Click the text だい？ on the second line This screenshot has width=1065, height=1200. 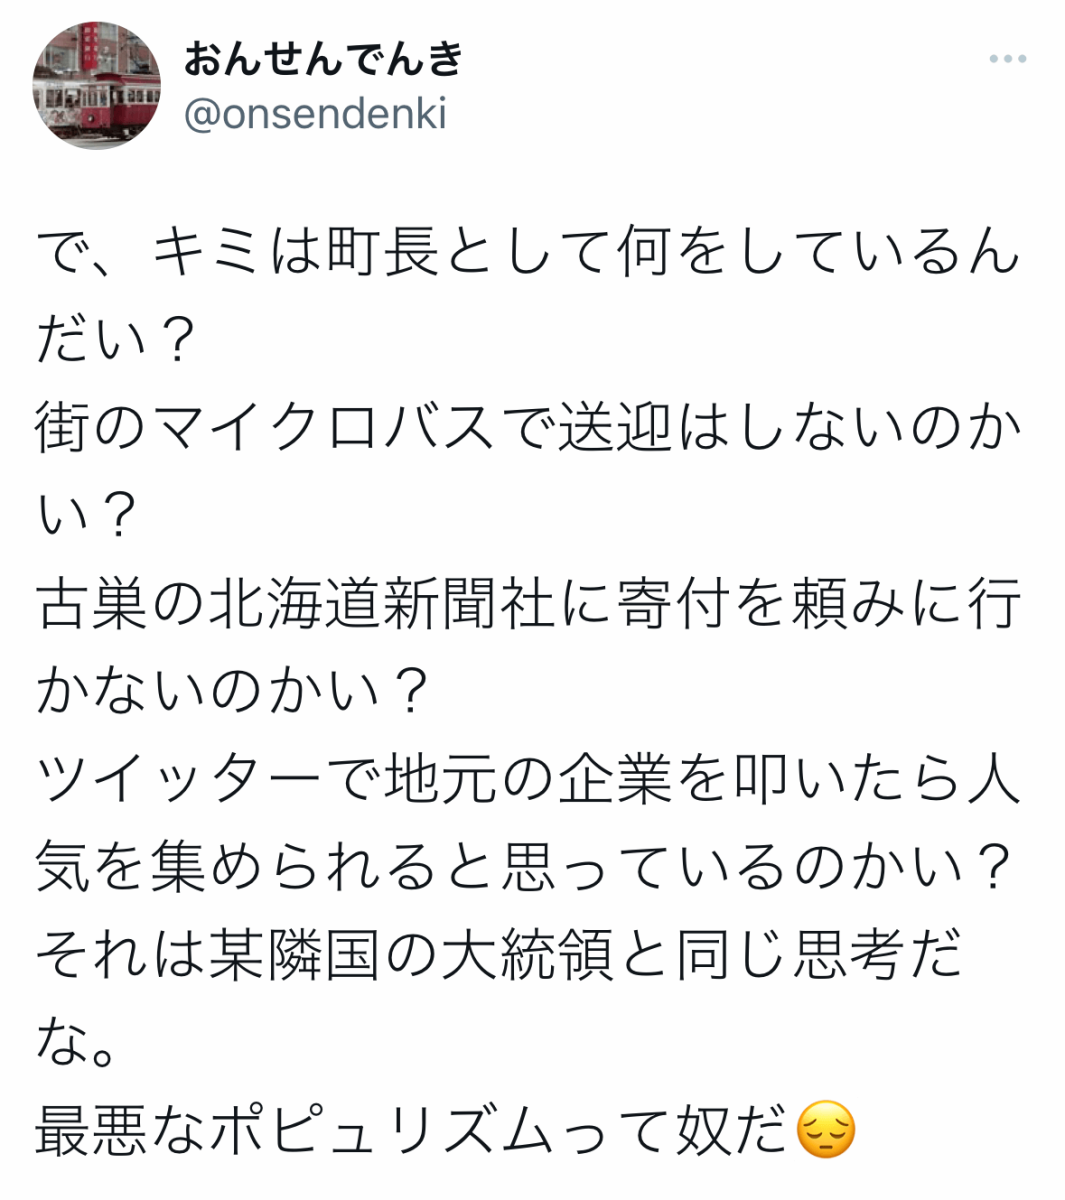point(113,341)
